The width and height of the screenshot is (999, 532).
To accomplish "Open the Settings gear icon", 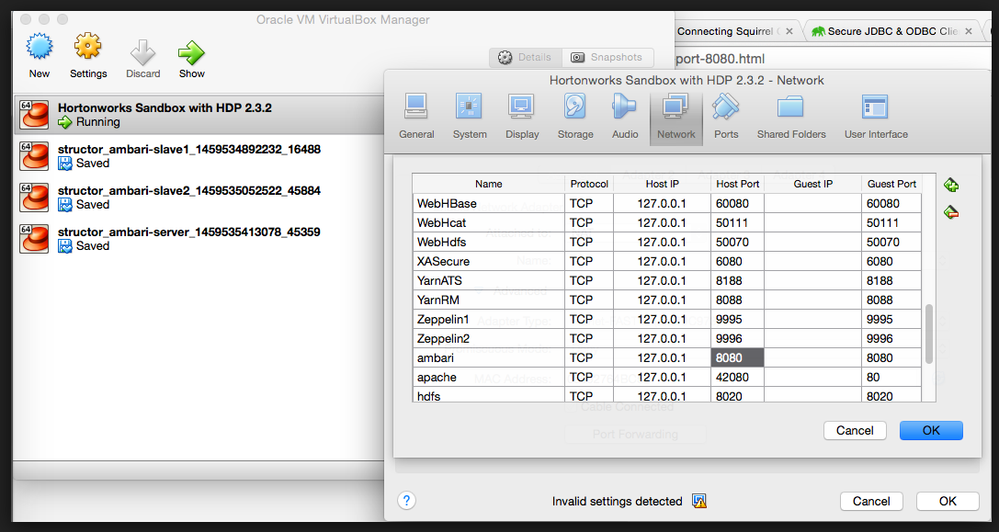I will click(88, 50).
